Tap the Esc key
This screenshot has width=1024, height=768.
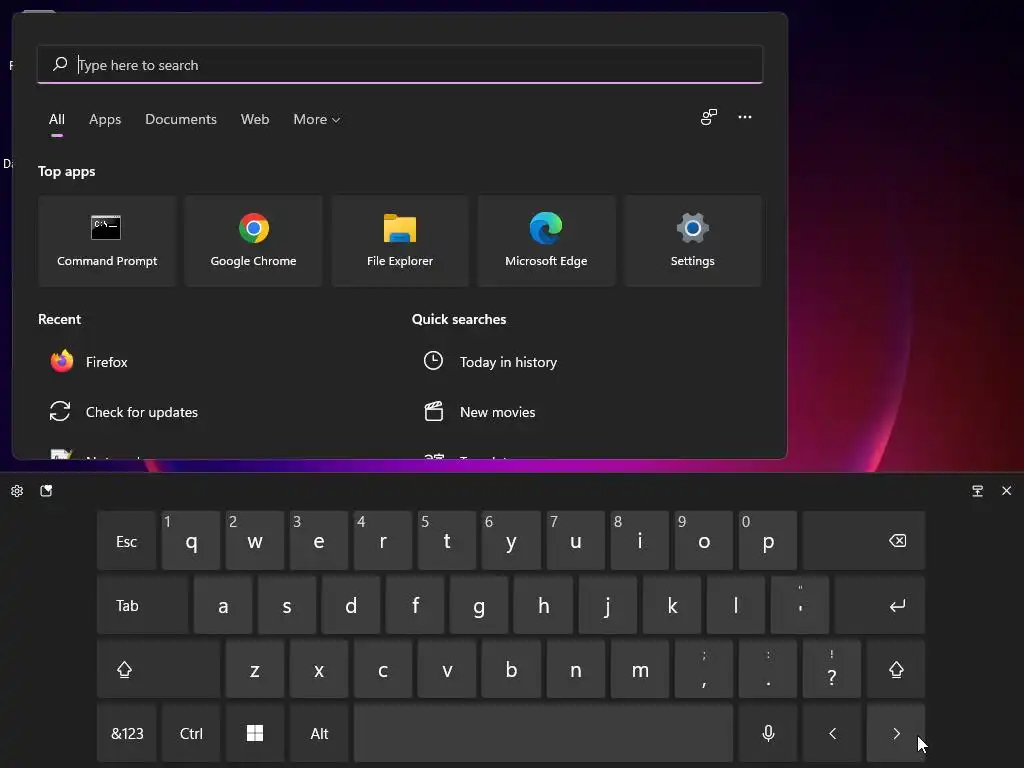[x=127, y=541]
